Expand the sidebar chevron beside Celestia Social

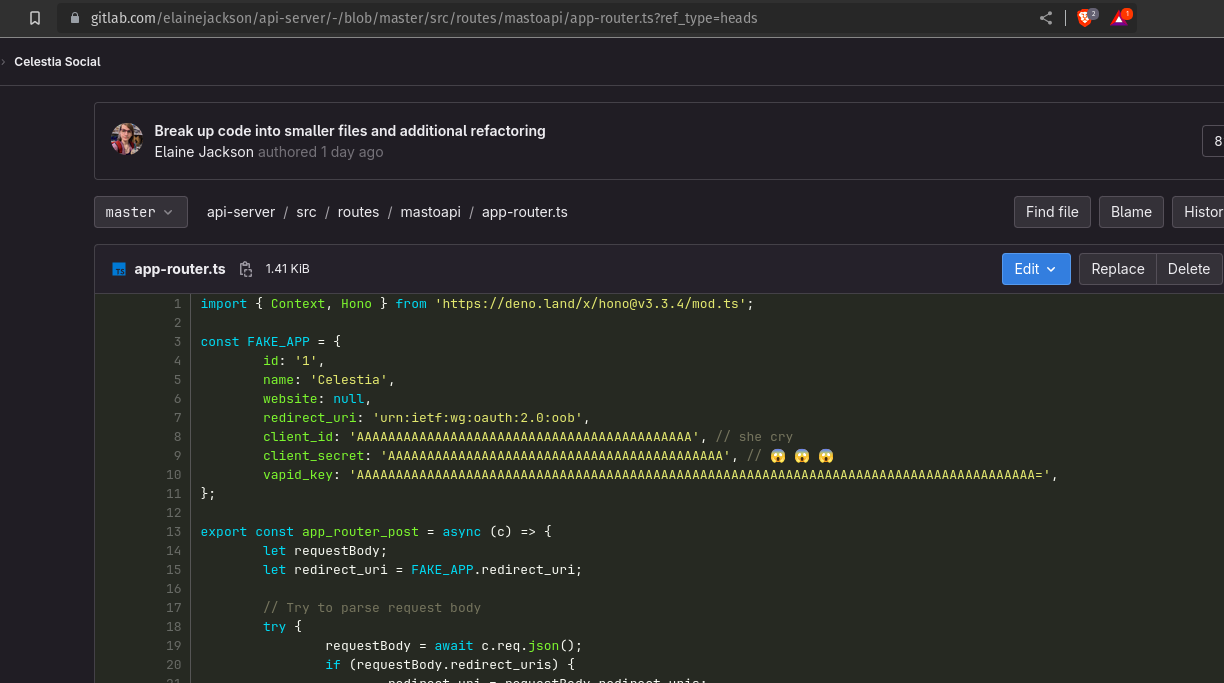pyautogui.click(x=4, y=62)
